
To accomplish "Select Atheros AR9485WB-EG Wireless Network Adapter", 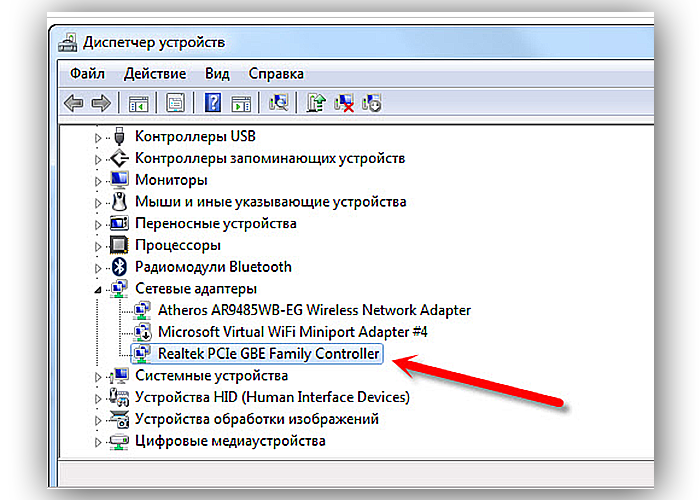I will [x=314, y=310].
